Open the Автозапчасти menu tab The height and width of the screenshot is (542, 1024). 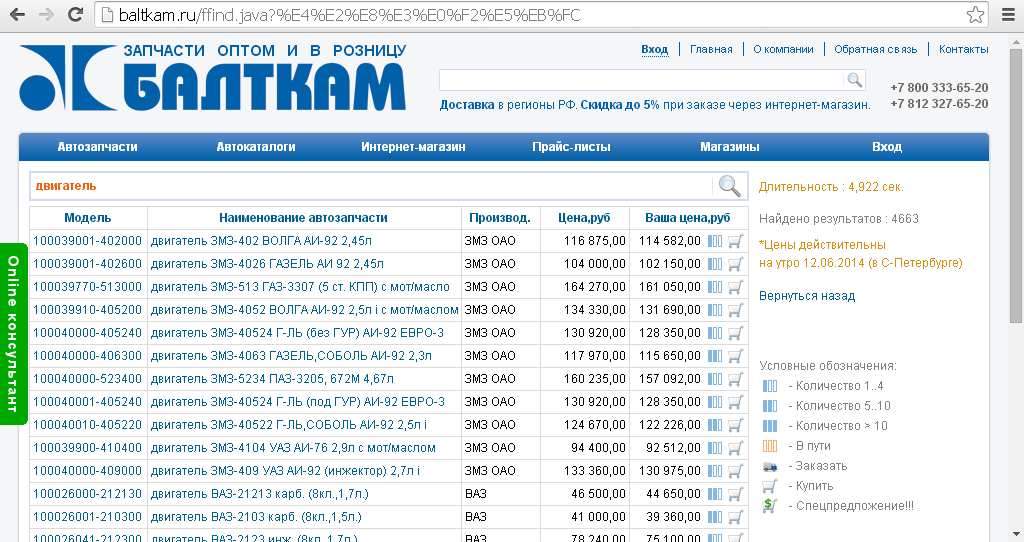[x=97, y=147]
